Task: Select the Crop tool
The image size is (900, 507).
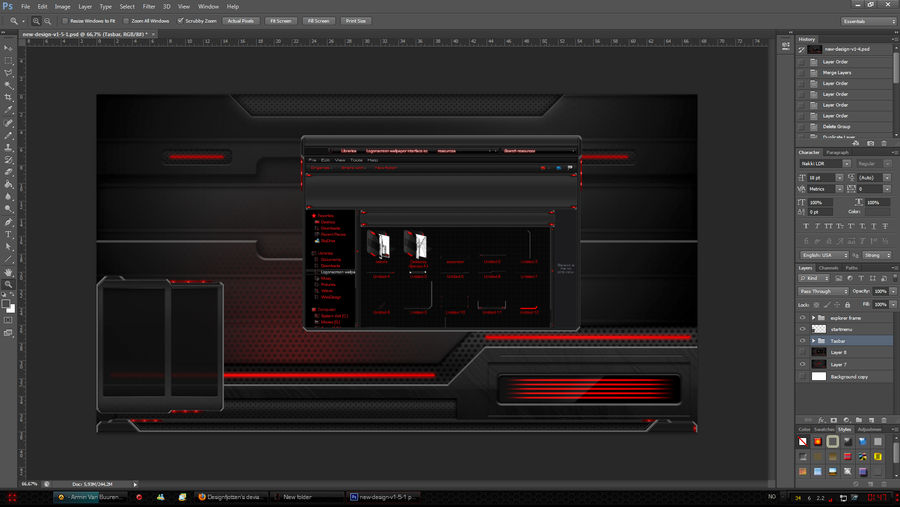Action: tap(8, 98)
